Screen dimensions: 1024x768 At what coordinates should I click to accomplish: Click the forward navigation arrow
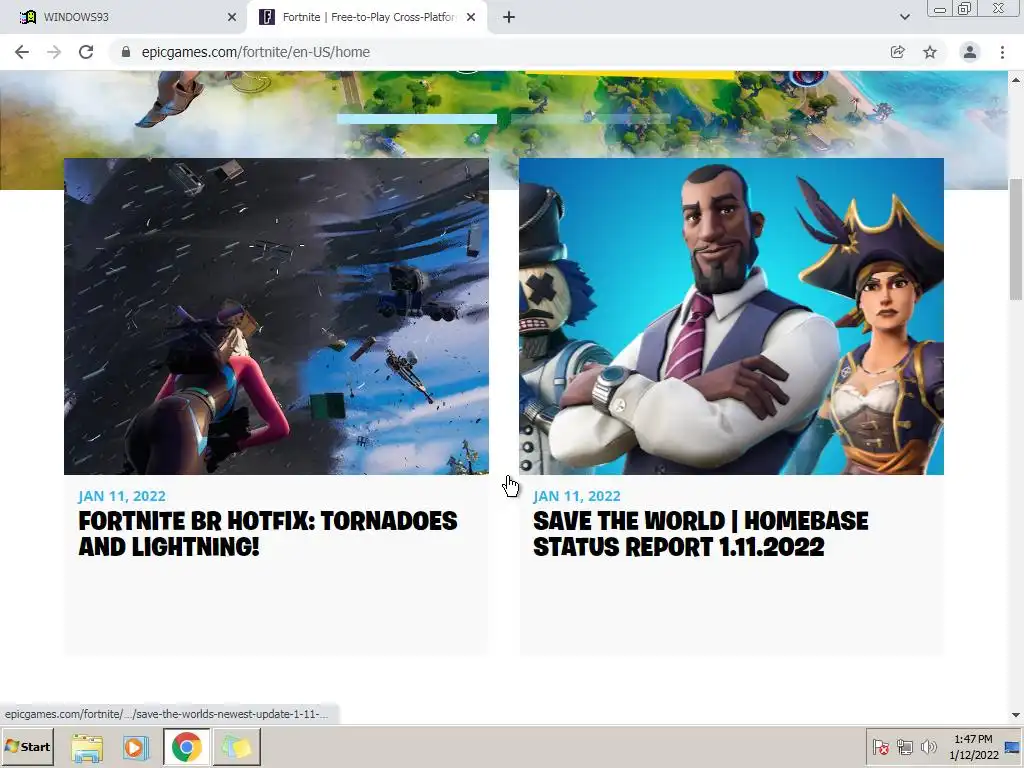click(x=54, y=52)
